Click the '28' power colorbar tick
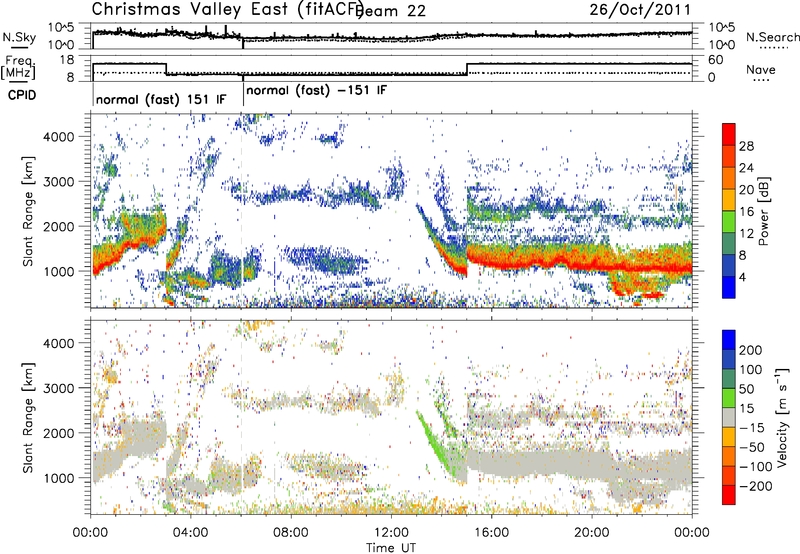Viewport: 800px width, 554px height. [x=746, y=146]
